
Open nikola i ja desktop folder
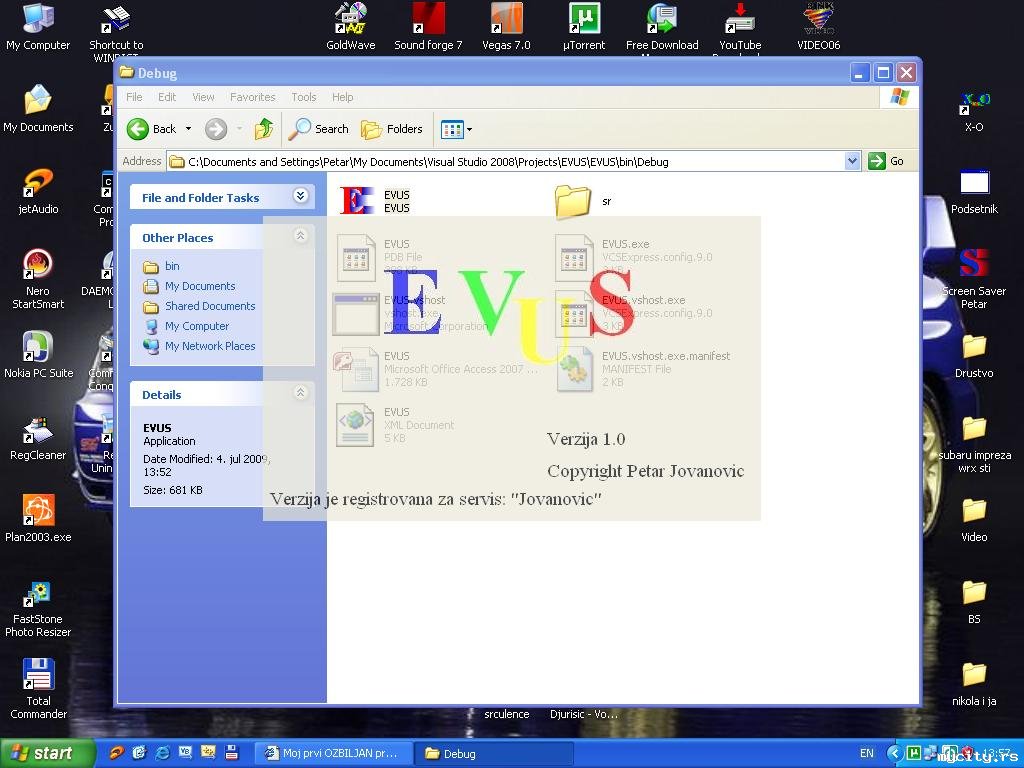pyautogui.click(x=974, y=683)
